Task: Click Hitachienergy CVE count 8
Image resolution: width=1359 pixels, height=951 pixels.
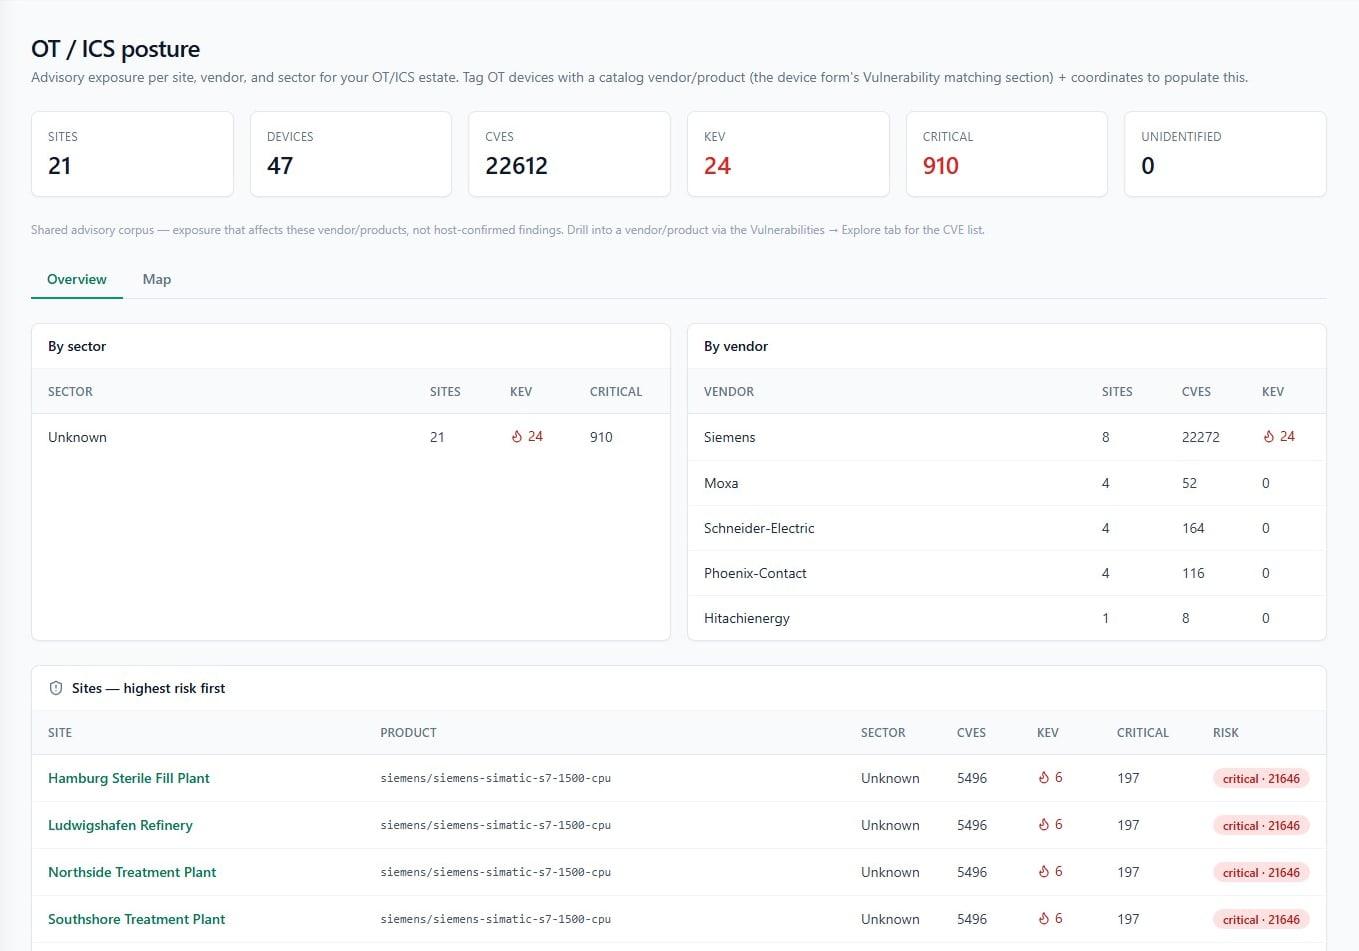Action: (1186, 618)
